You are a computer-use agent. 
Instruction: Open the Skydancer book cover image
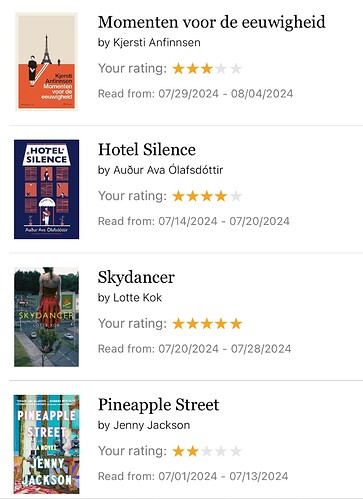[x=46, y=317]
